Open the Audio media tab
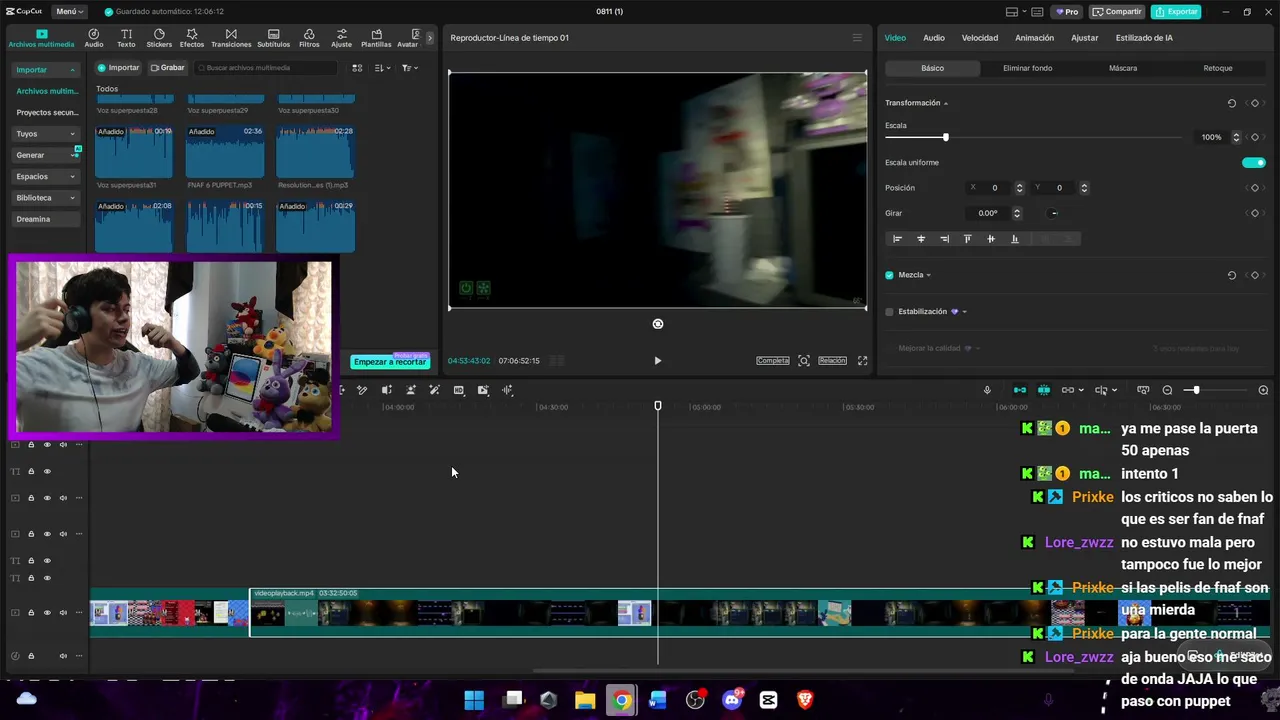 point(94,38)
